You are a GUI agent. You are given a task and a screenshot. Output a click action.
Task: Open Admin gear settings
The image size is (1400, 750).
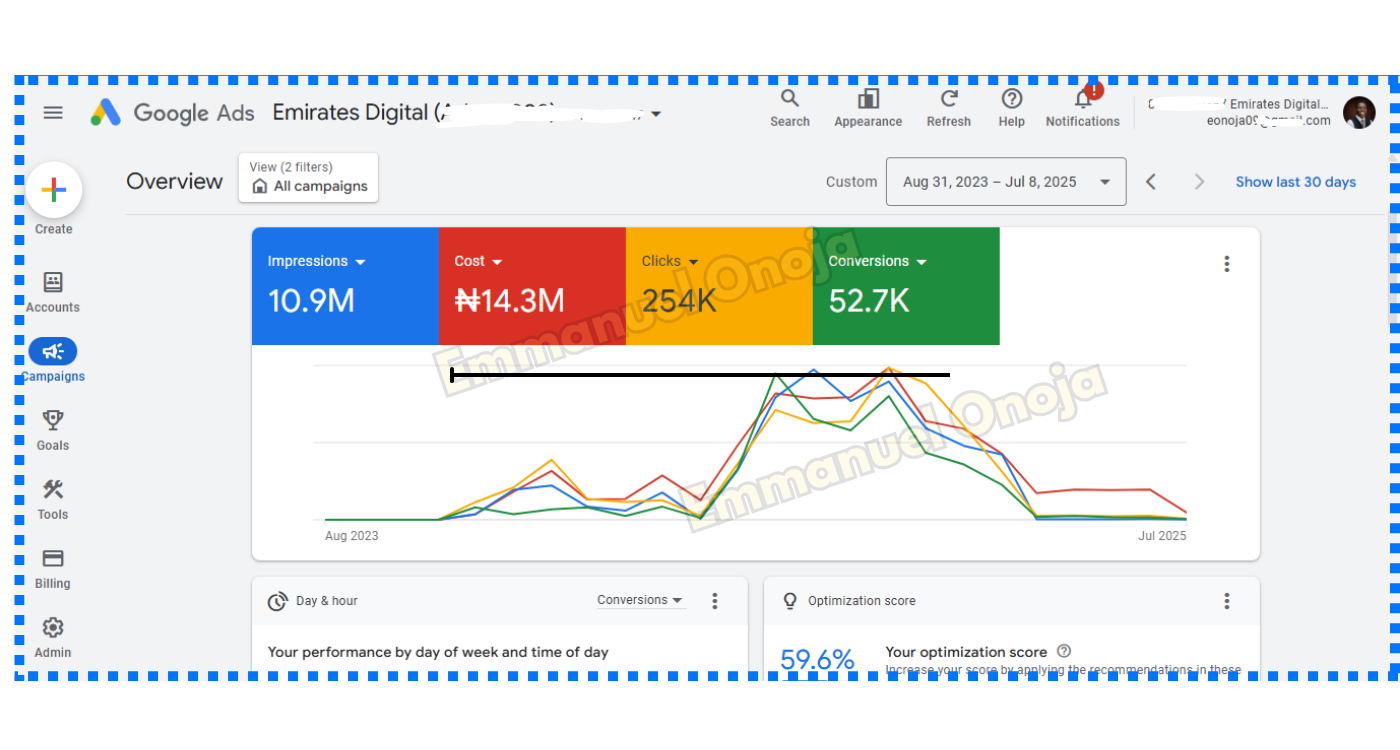point(53,628)
